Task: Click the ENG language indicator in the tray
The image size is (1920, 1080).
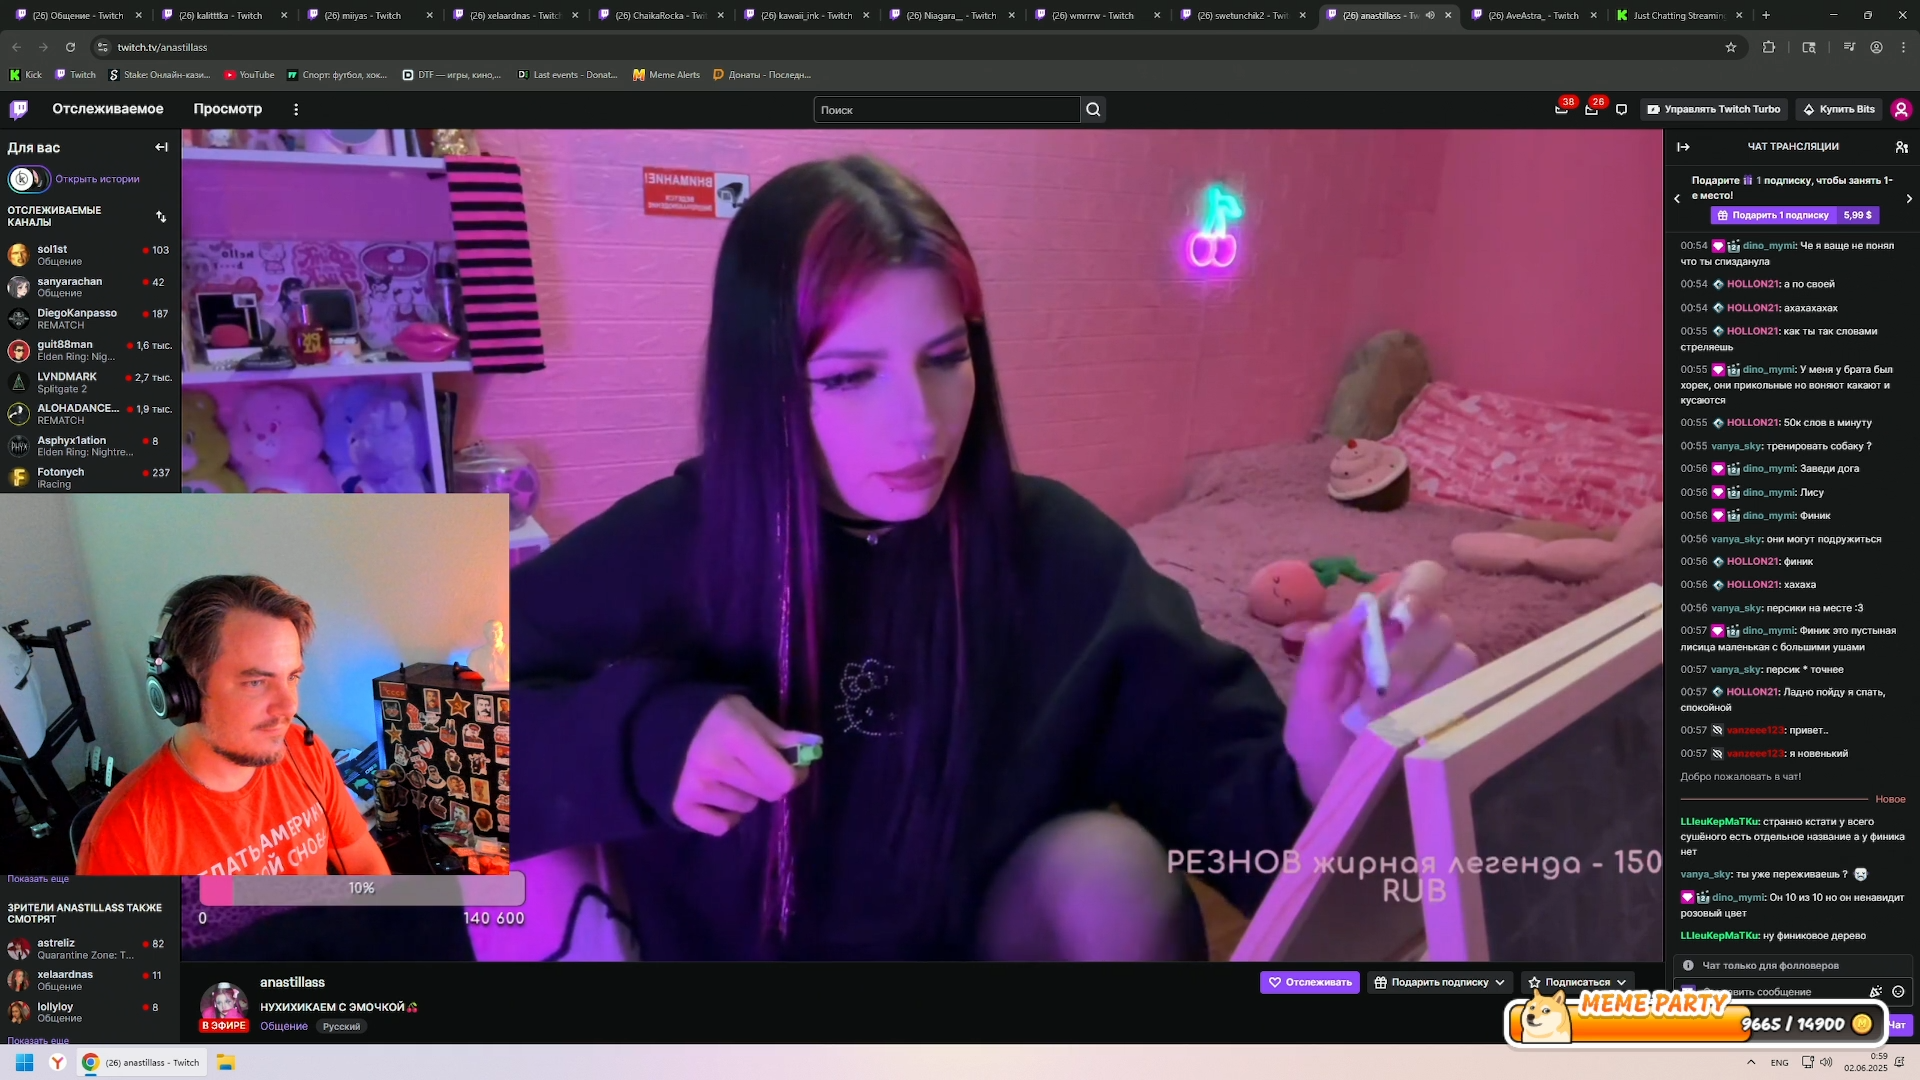Action: (x=1779, y=1062)
